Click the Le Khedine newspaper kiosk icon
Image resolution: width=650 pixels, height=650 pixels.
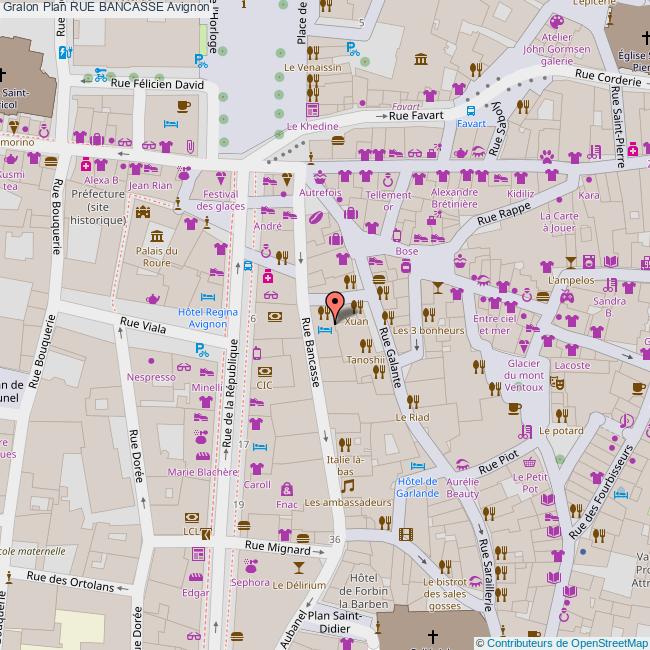click(312, 110)
